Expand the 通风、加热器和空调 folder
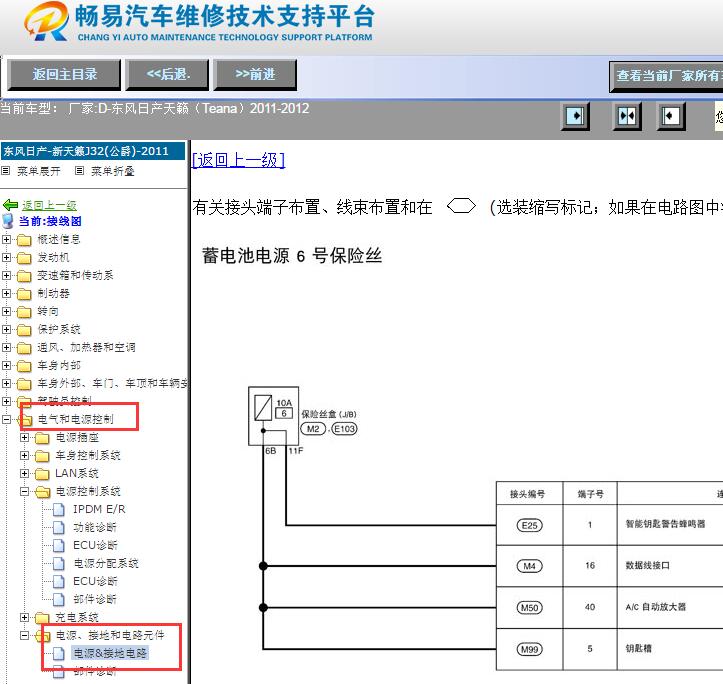The width and height of the screenshot is (723, 684). click(x=6, y=347)
